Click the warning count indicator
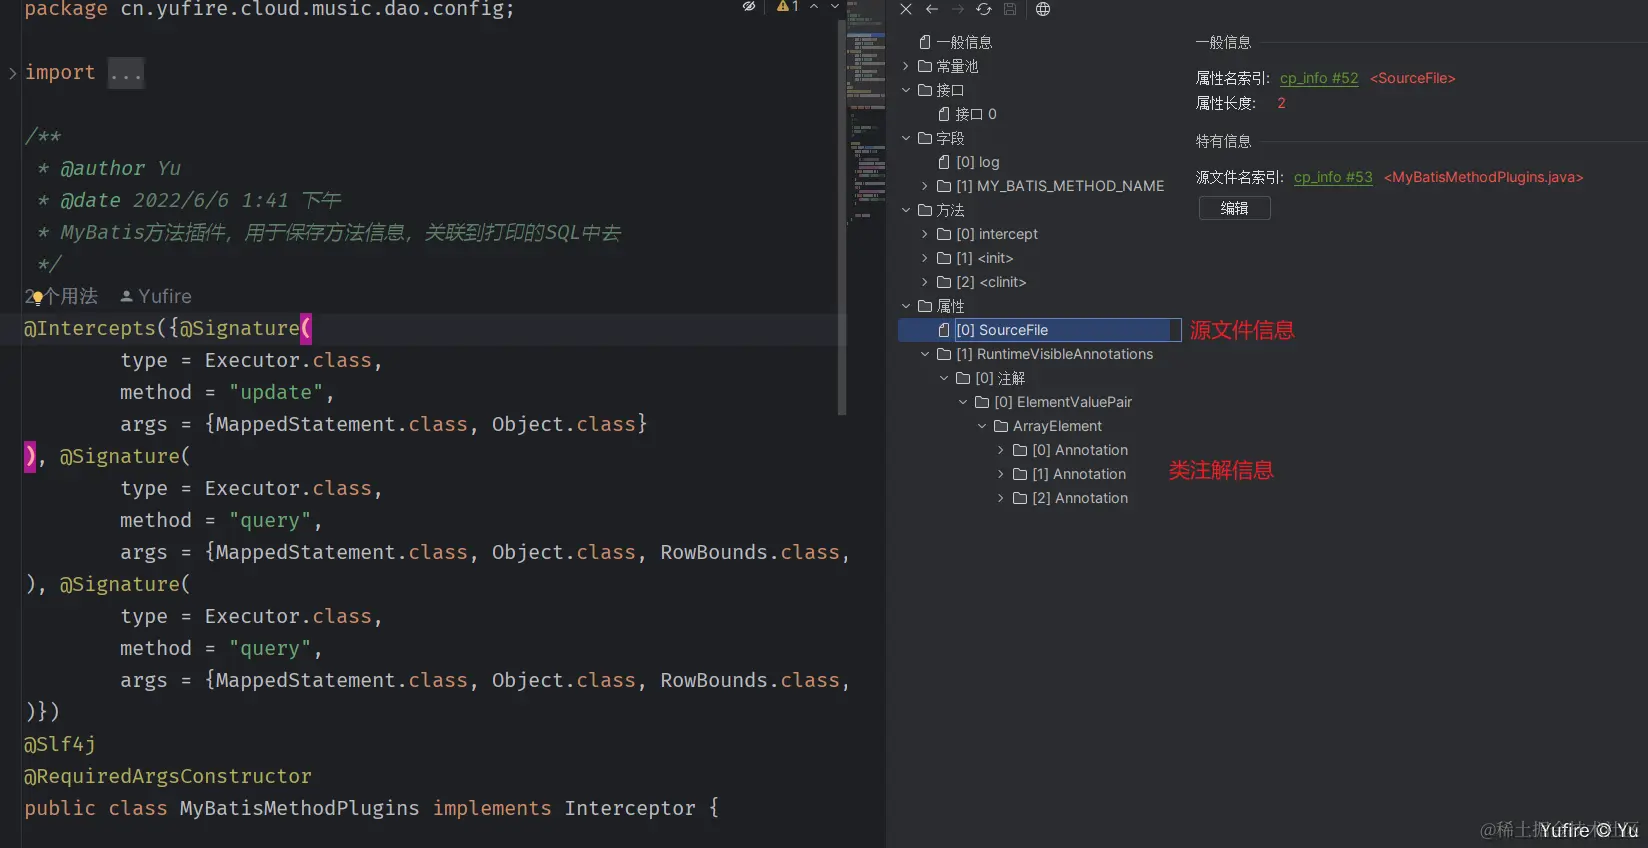1648x848 pixels. [x=788, y=7]
